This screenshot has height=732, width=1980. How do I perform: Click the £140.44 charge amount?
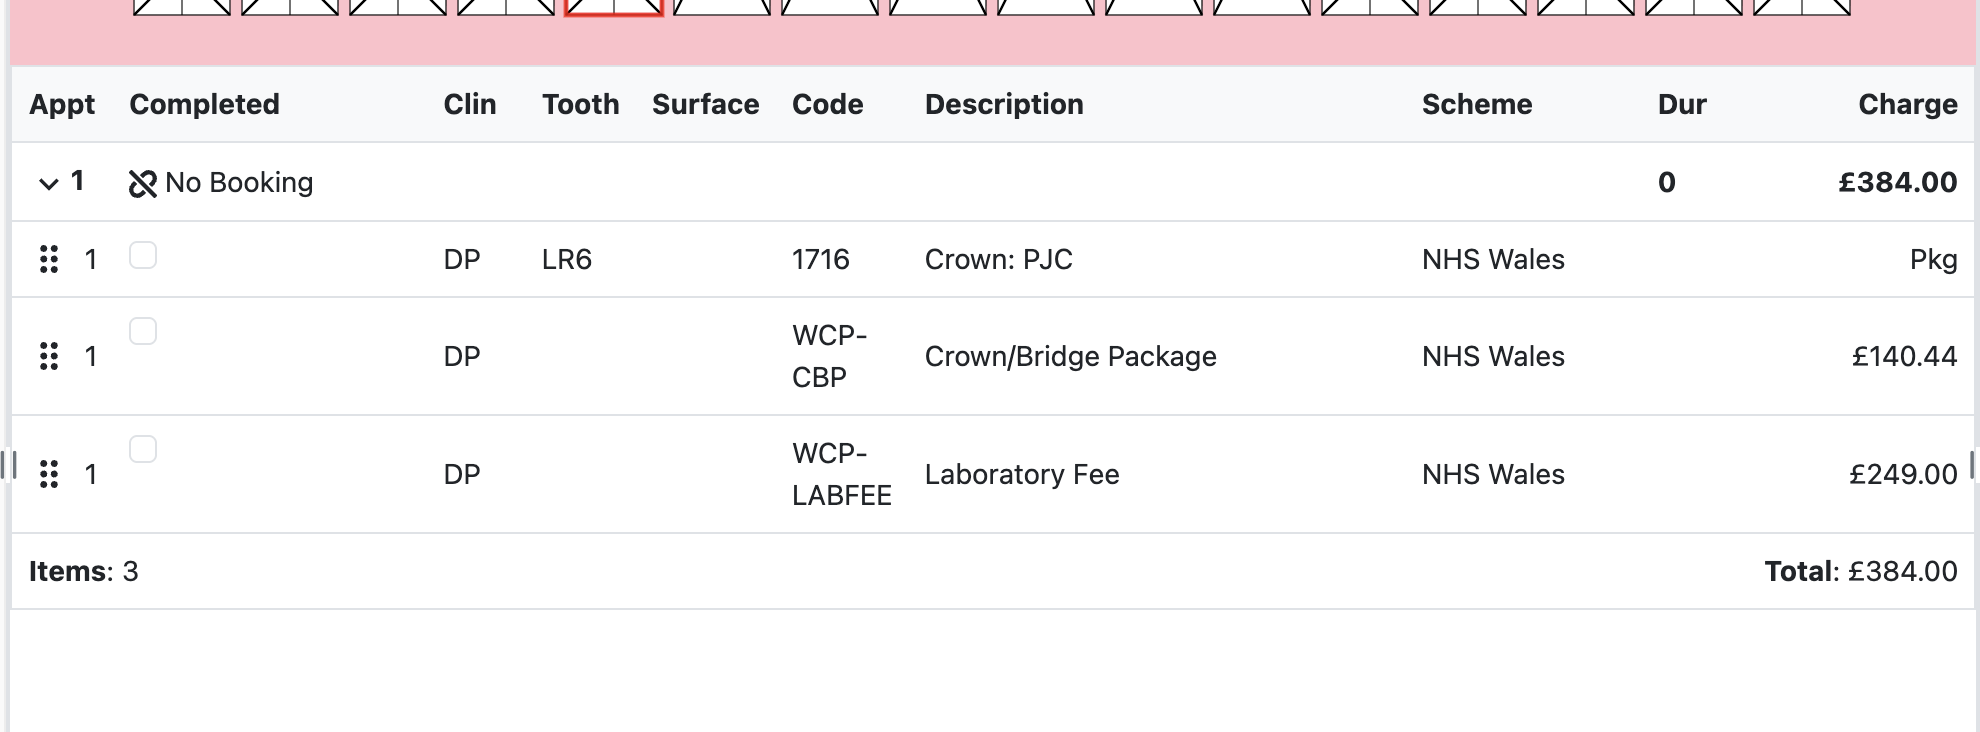(x=1903, y=356)
